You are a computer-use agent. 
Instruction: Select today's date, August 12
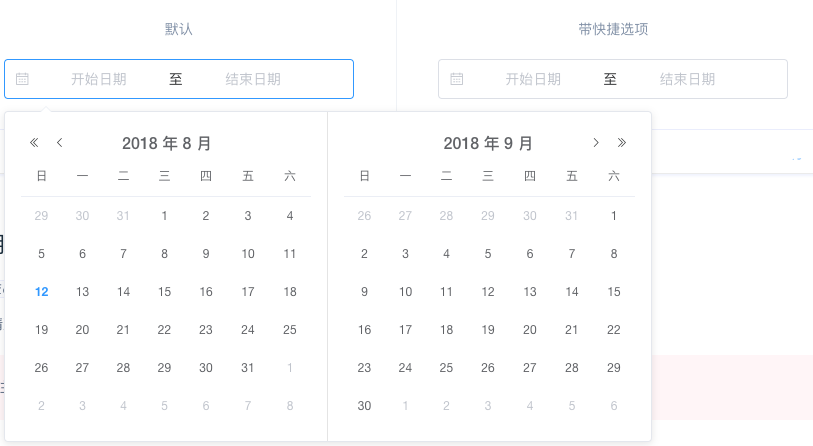(x=41, y=292)
